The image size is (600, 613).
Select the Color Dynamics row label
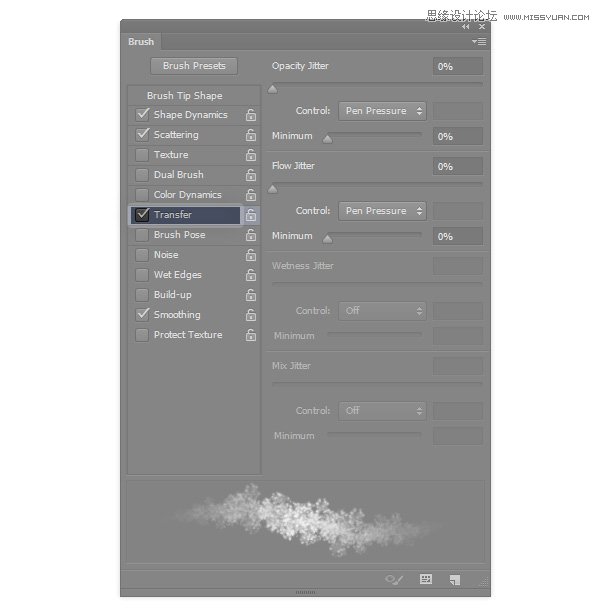point(188,195)
